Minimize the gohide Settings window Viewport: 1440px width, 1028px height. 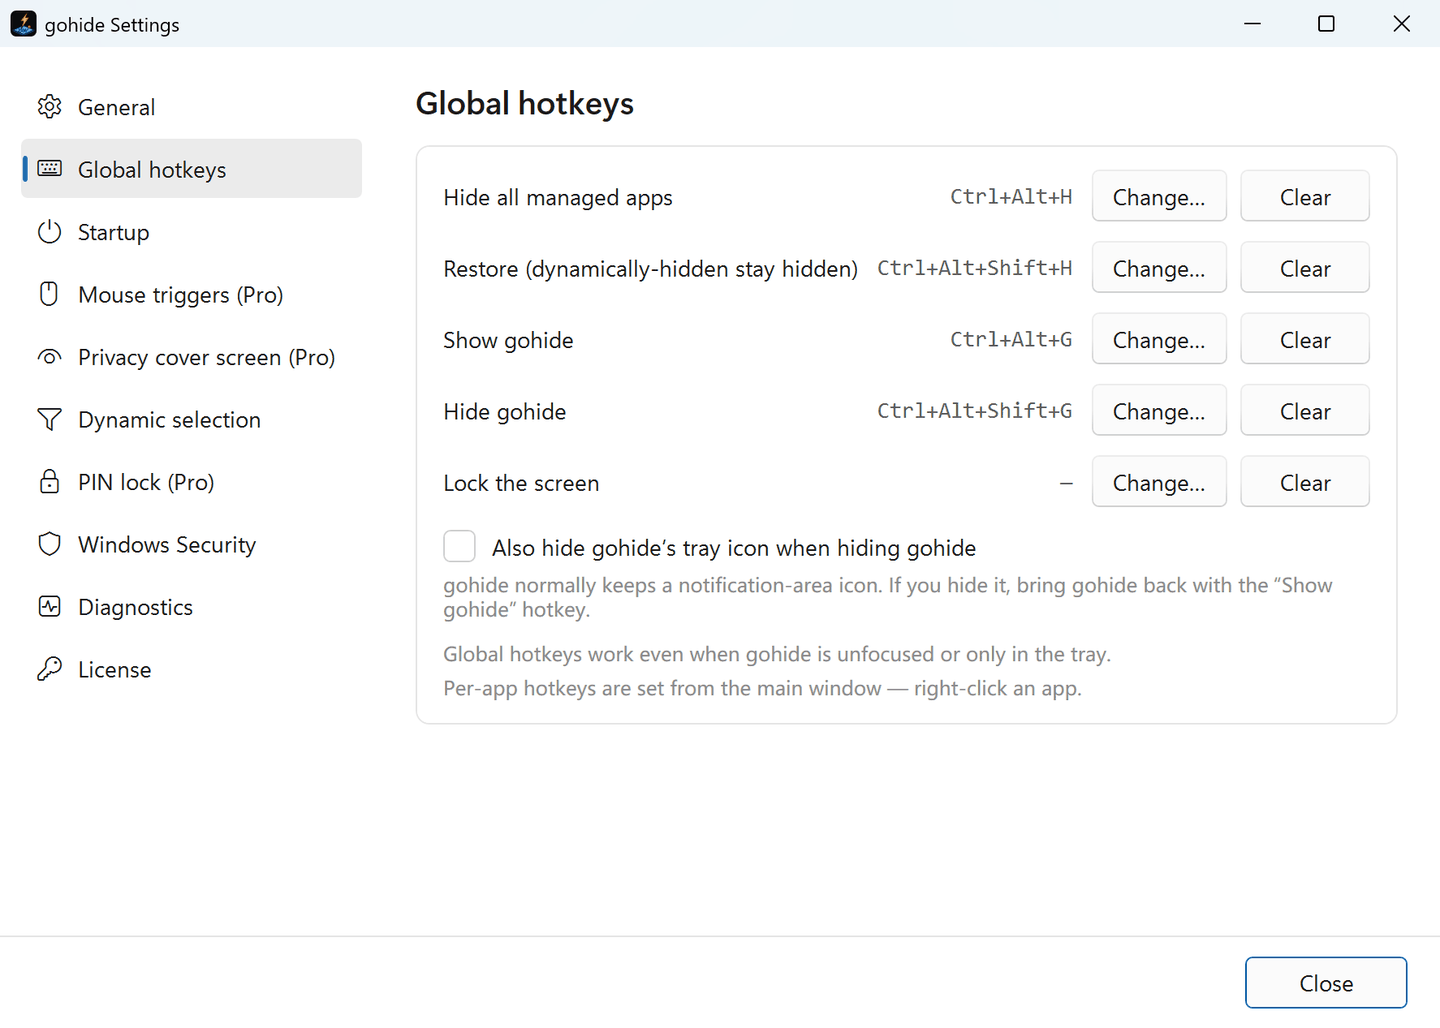1252,23
